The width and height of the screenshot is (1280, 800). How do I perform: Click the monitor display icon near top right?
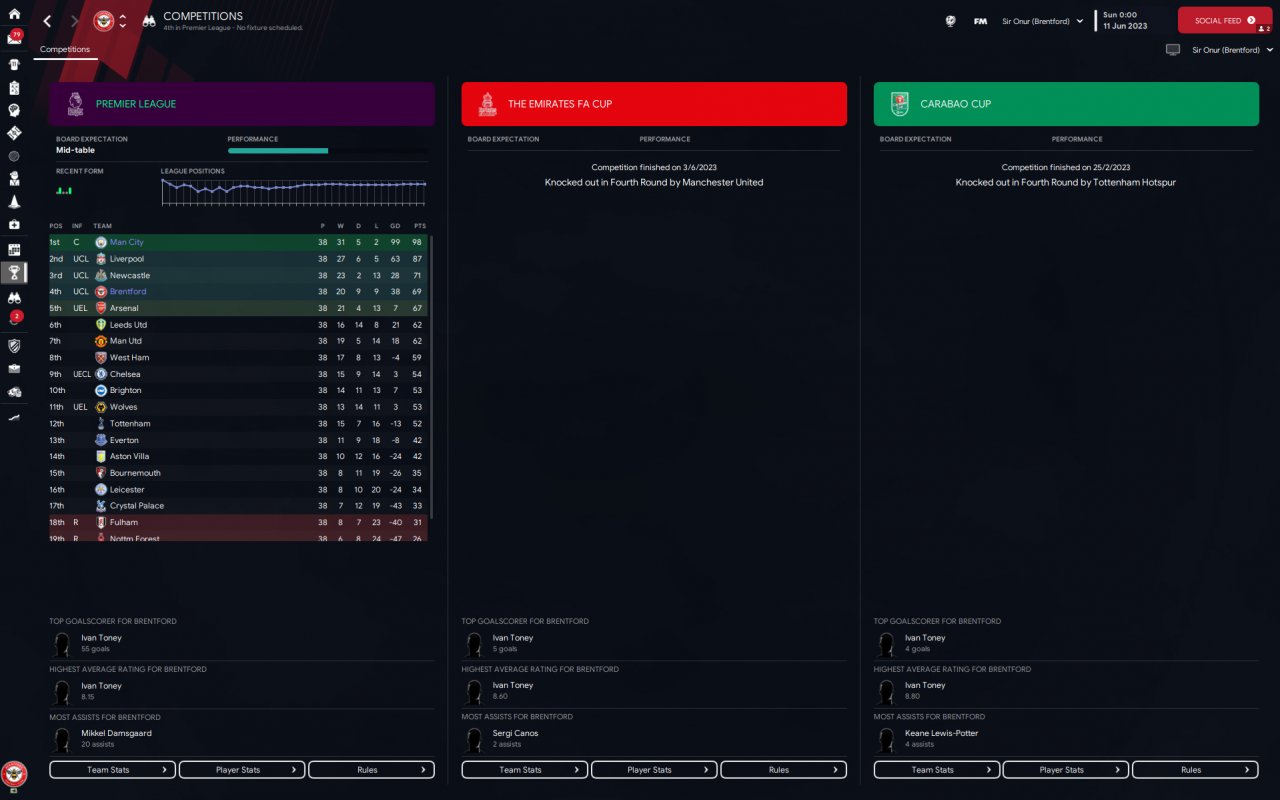tap(1173, 50)
